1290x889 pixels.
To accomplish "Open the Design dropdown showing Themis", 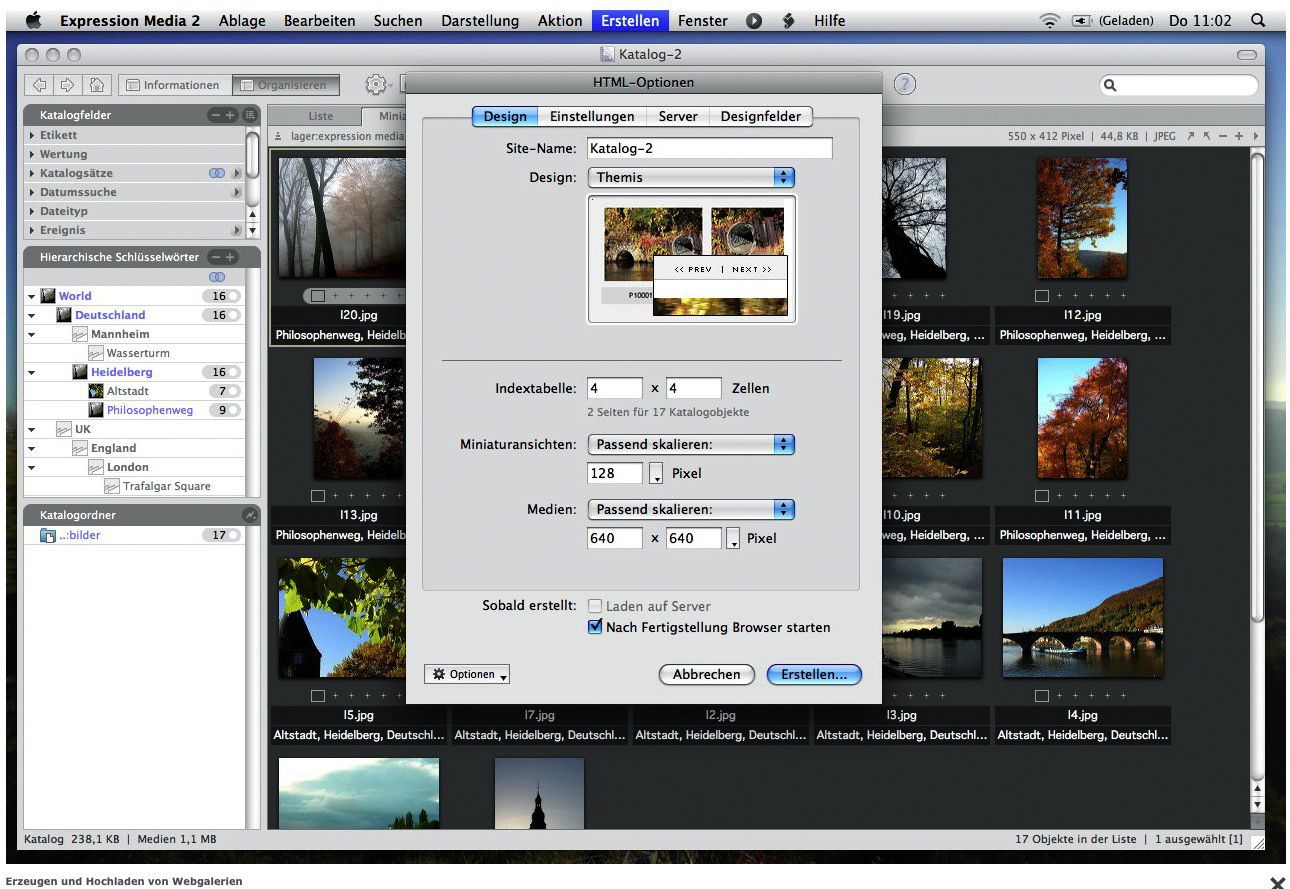I will 690,177.
